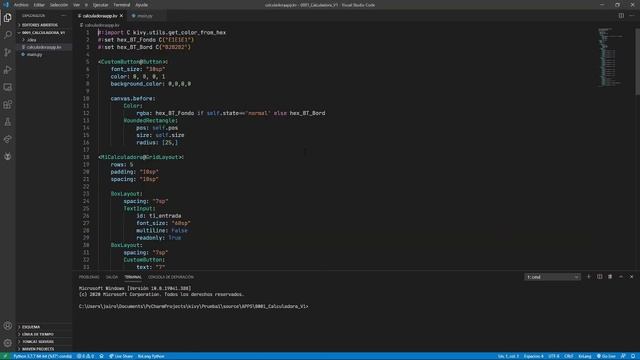Expand EDITORES ABIERTOS section
640x360 pixels.
coord(40,25)
